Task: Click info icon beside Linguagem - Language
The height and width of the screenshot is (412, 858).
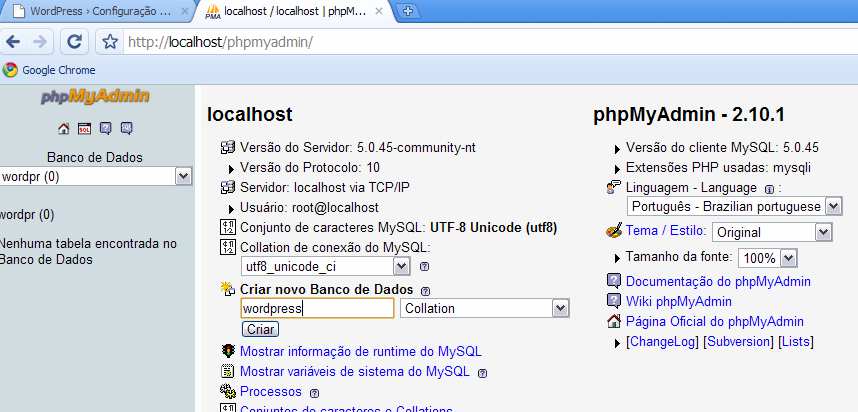Action: pos(769,189)
